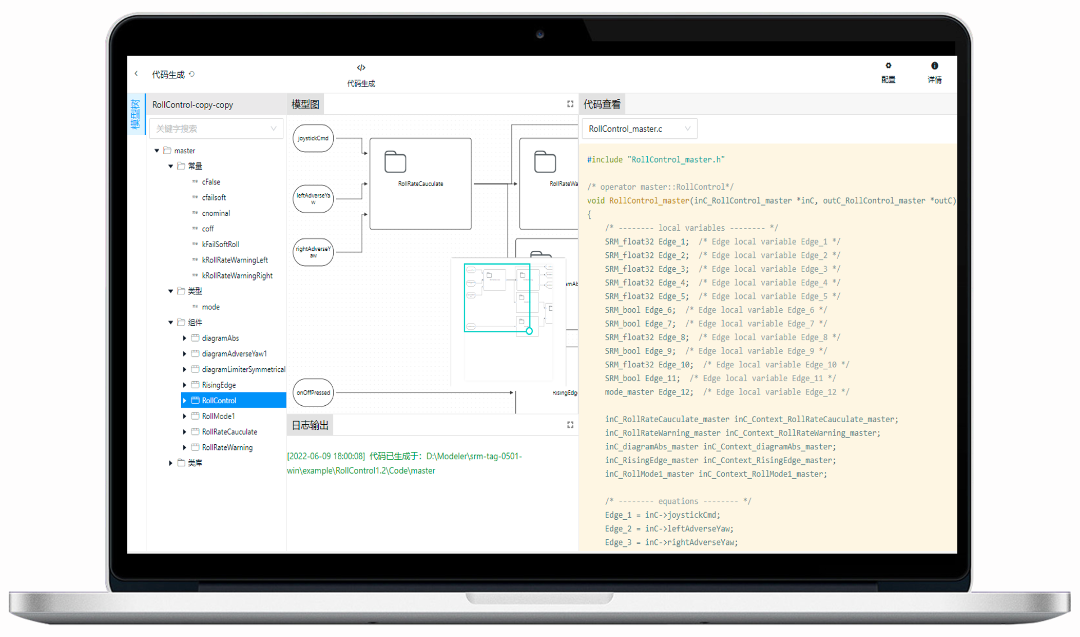
Task: Maximize the 模型图 panel with fullscreen icon
Action: click(570, 104)
